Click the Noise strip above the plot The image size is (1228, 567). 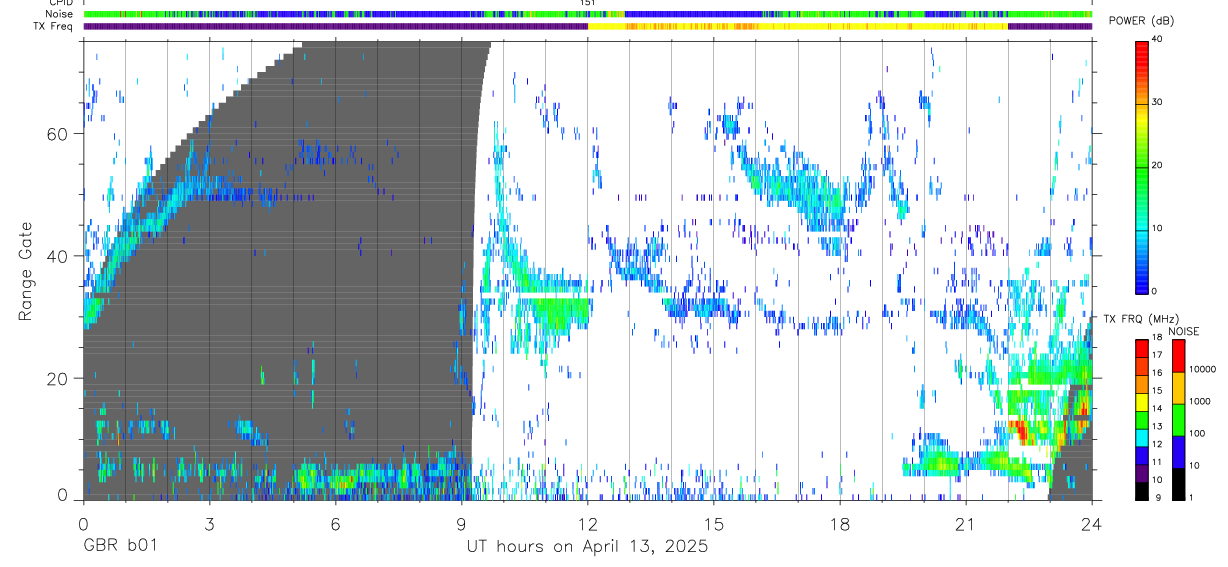tap(587, 14)
